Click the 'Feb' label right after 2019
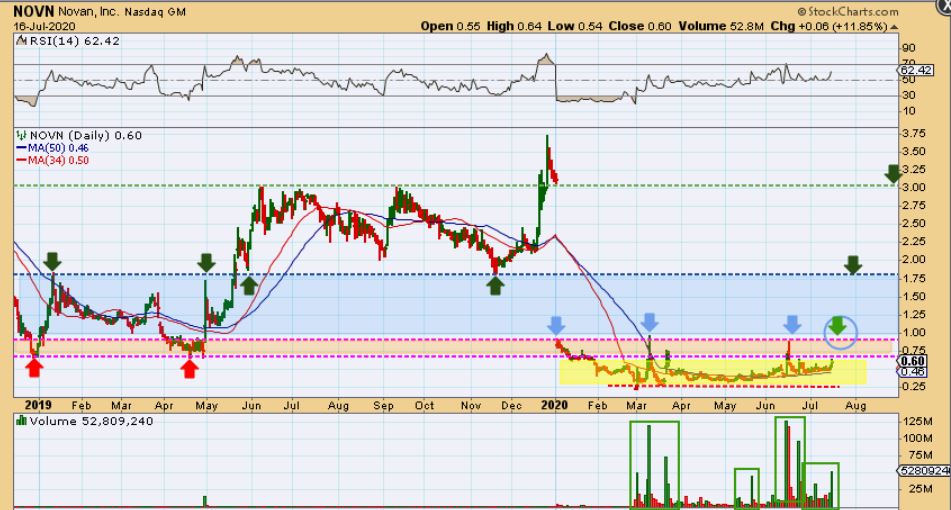The image size is (951, 510). (81, 405)
